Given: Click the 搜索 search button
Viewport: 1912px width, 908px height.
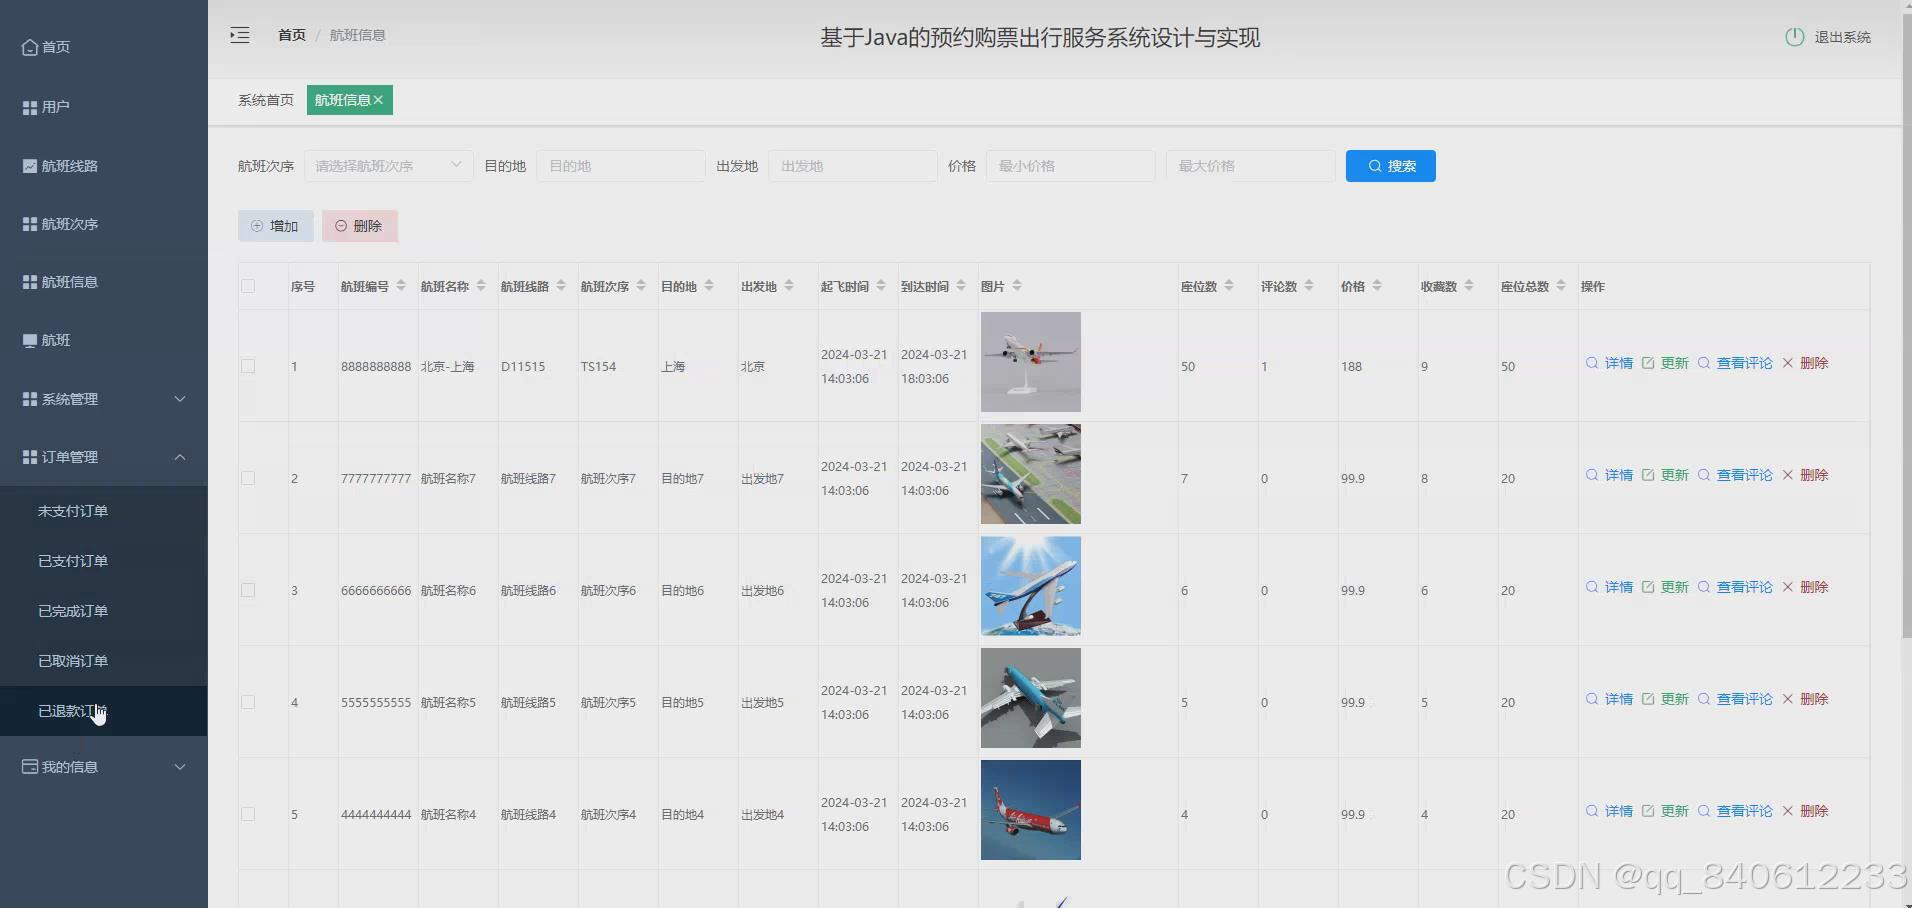Looking at the screenshot, I should tap(1390, 165).
